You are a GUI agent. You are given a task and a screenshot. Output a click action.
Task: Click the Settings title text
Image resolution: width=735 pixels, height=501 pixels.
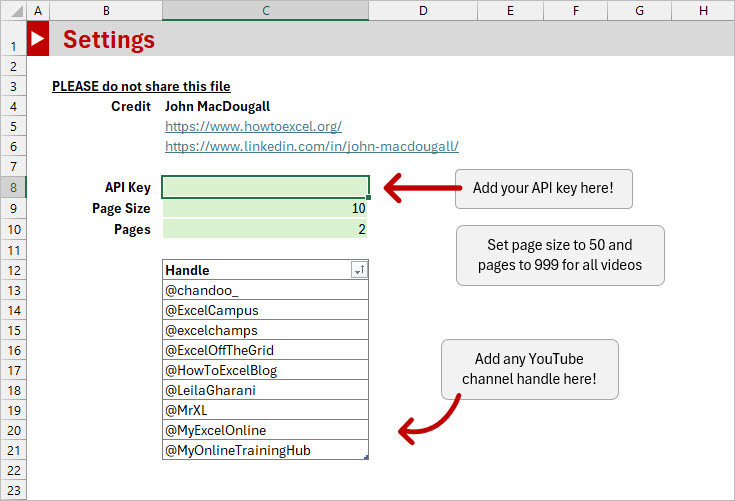(x=109, y=39)
